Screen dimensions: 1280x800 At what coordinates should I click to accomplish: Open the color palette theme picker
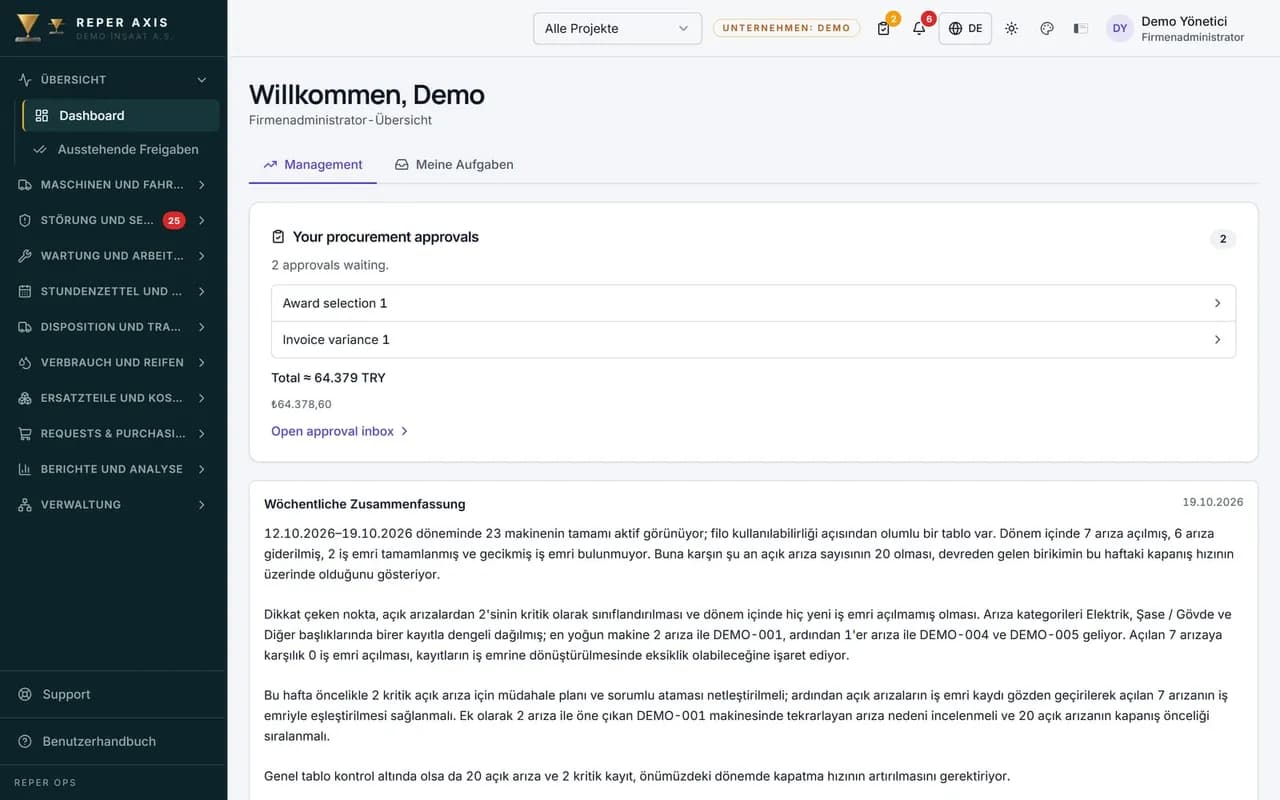click(1047, 28)
